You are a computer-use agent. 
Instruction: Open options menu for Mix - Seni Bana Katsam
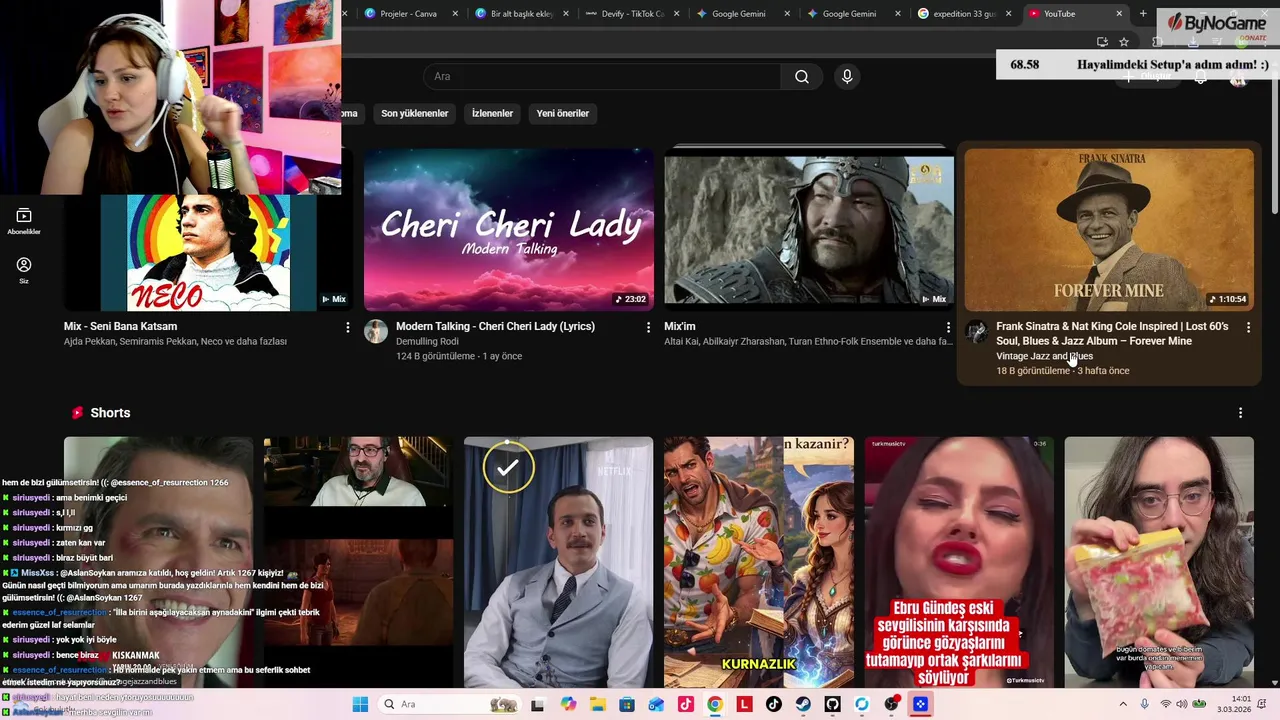(x=348, y=327)
